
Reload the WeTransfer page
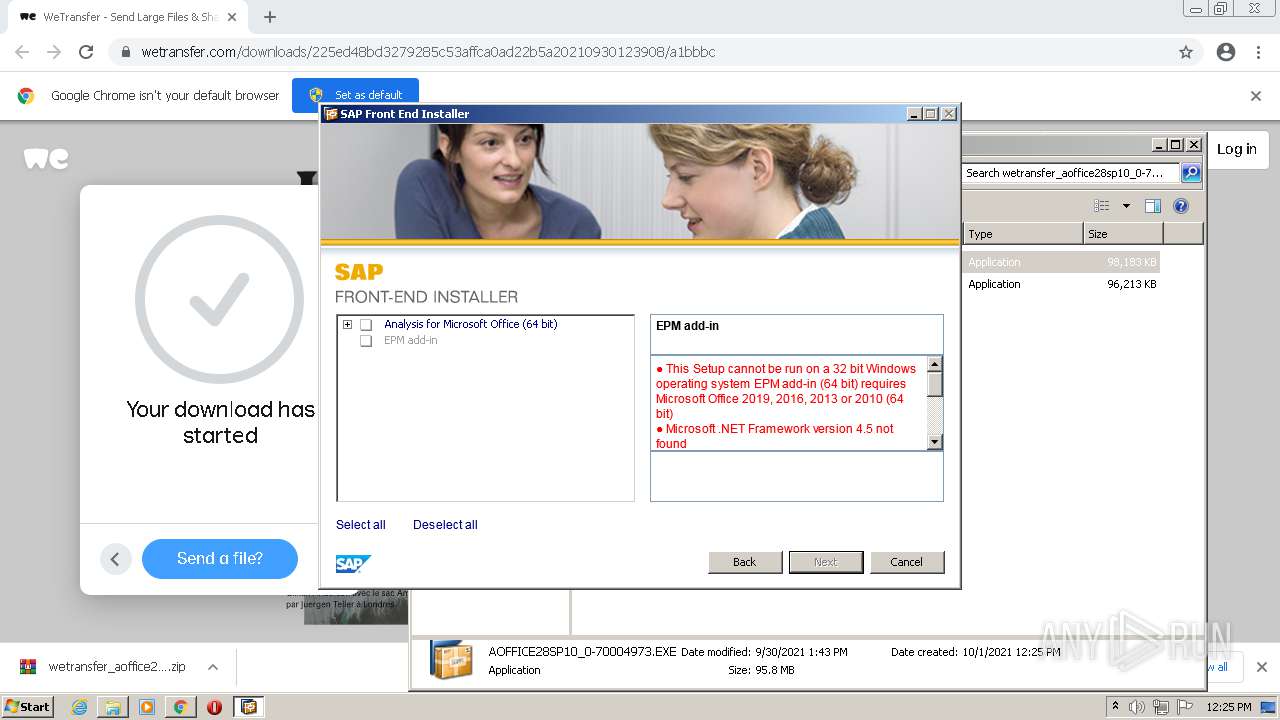pyautogui.click(x=86, y=52)
